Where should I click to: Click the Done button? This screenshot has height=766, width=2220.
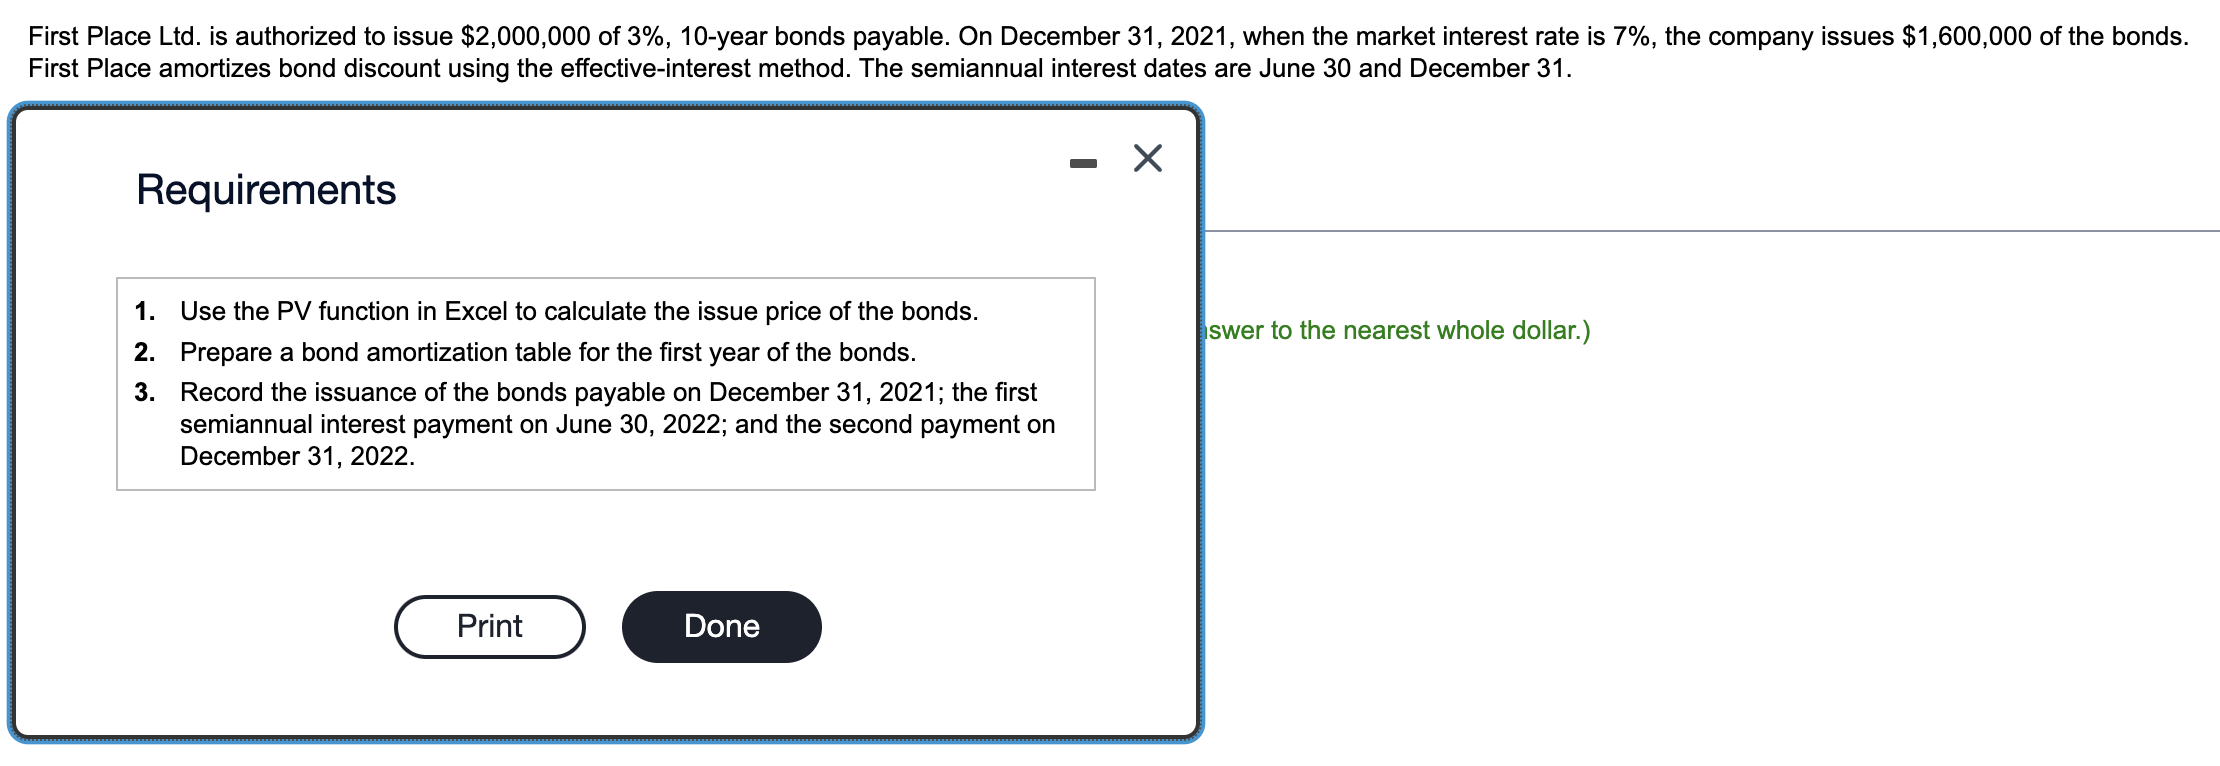point(721,627)
